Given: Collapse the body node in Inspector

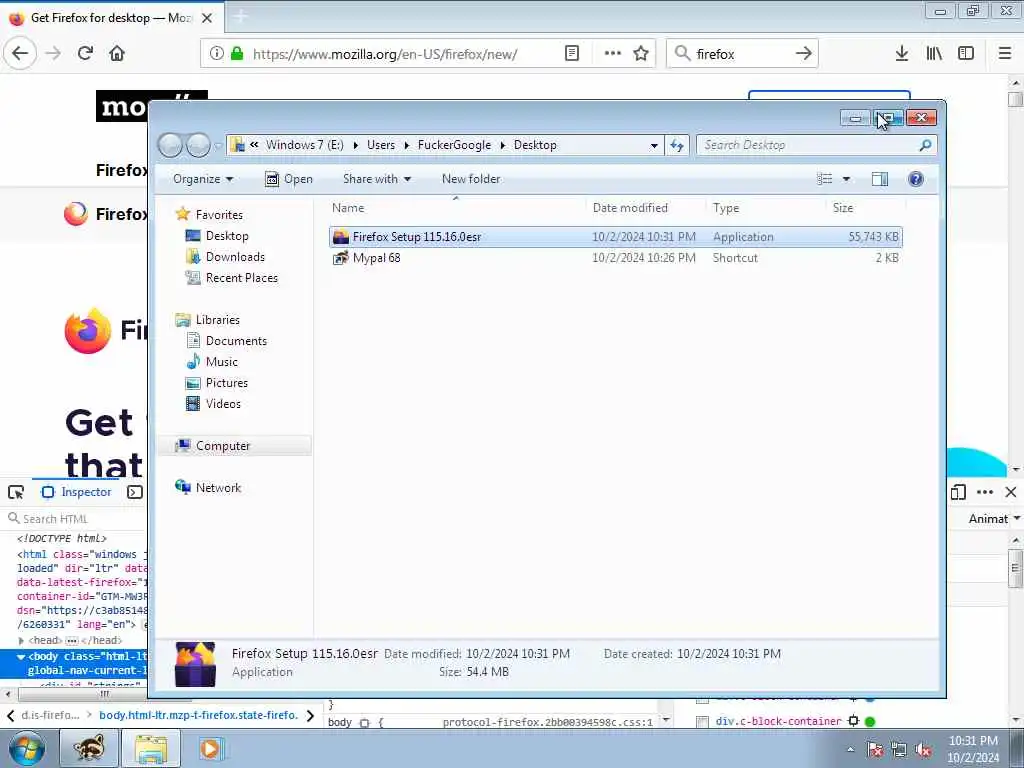Looking at the screenshot, I should pos(21,657).
